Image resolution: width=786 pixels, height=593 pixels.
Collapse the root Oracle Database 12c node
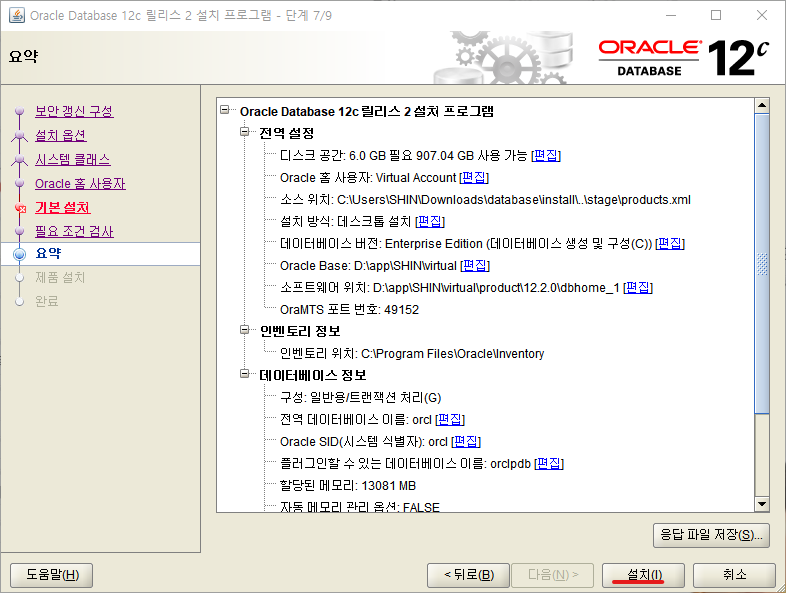225,109
